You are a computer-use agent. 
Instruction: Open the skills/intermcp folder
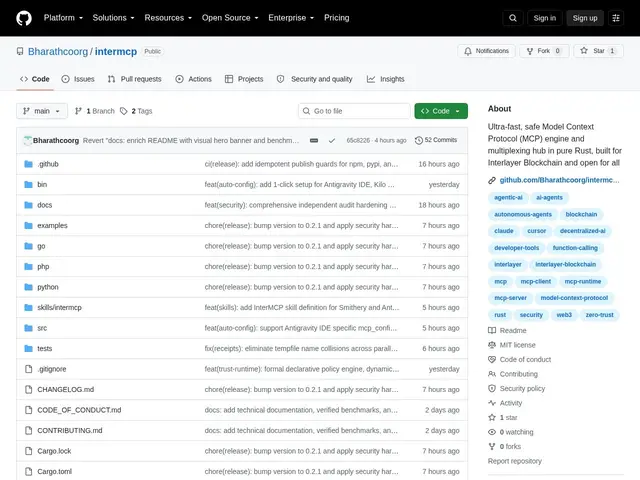click(x=59, y=308)
